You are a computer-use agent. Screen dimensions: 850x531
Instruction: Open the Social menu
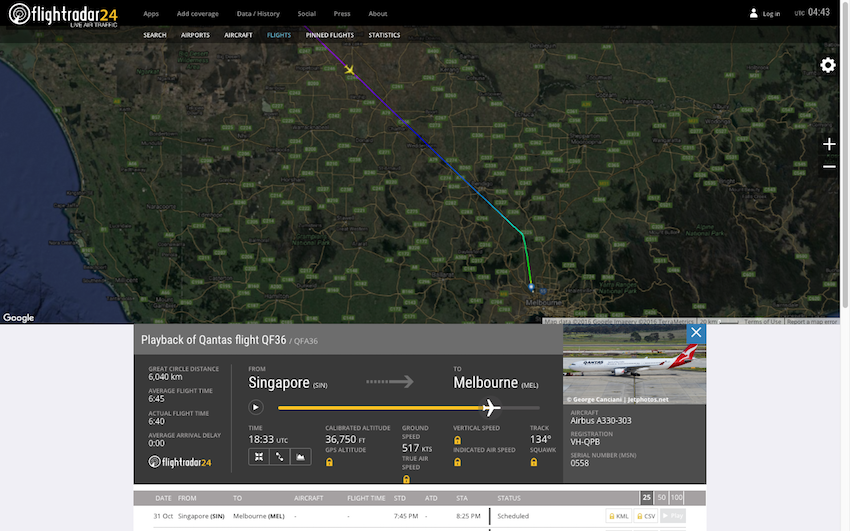click(x=306, y=14)
